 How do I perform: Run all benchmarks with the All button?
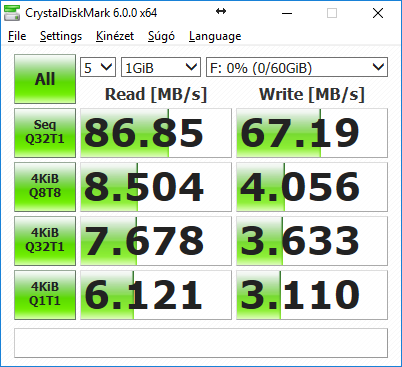coord(45,79)
